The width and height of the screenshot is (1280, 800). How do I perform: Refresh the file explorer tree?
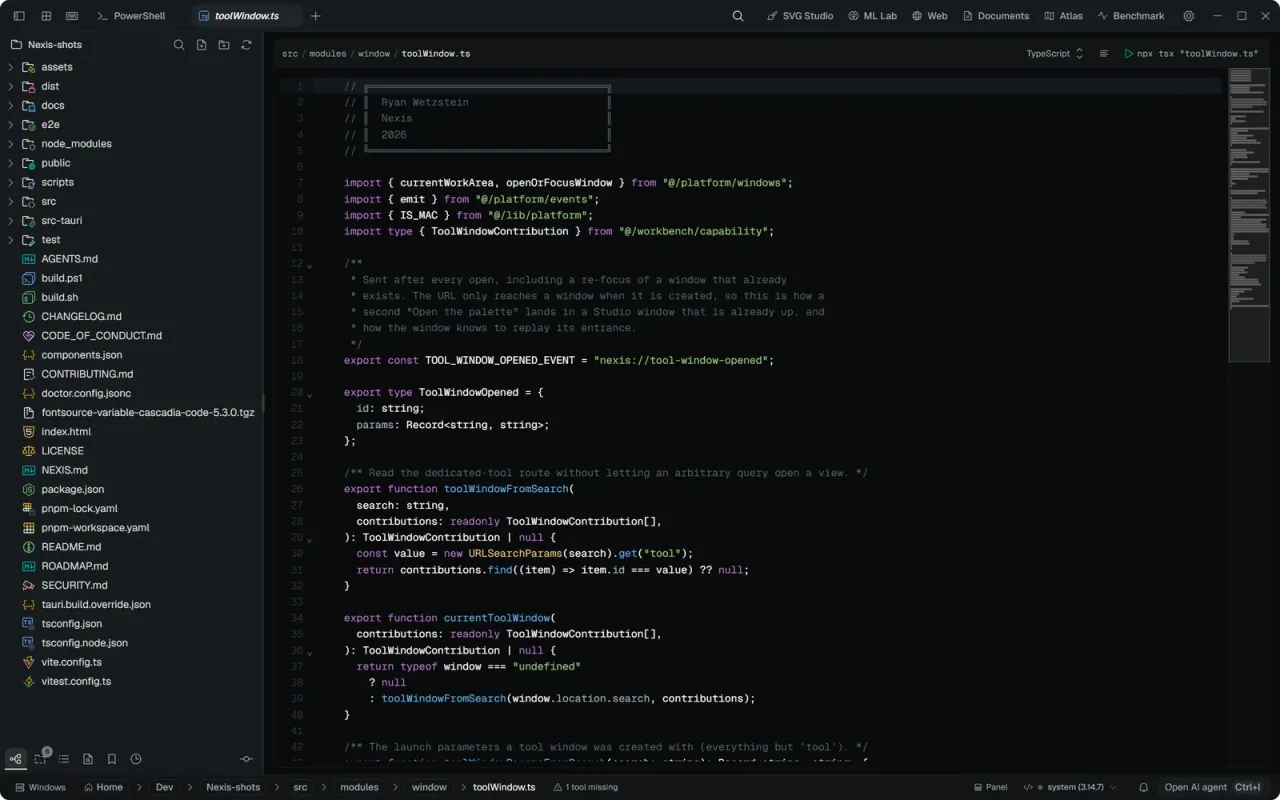246,45
